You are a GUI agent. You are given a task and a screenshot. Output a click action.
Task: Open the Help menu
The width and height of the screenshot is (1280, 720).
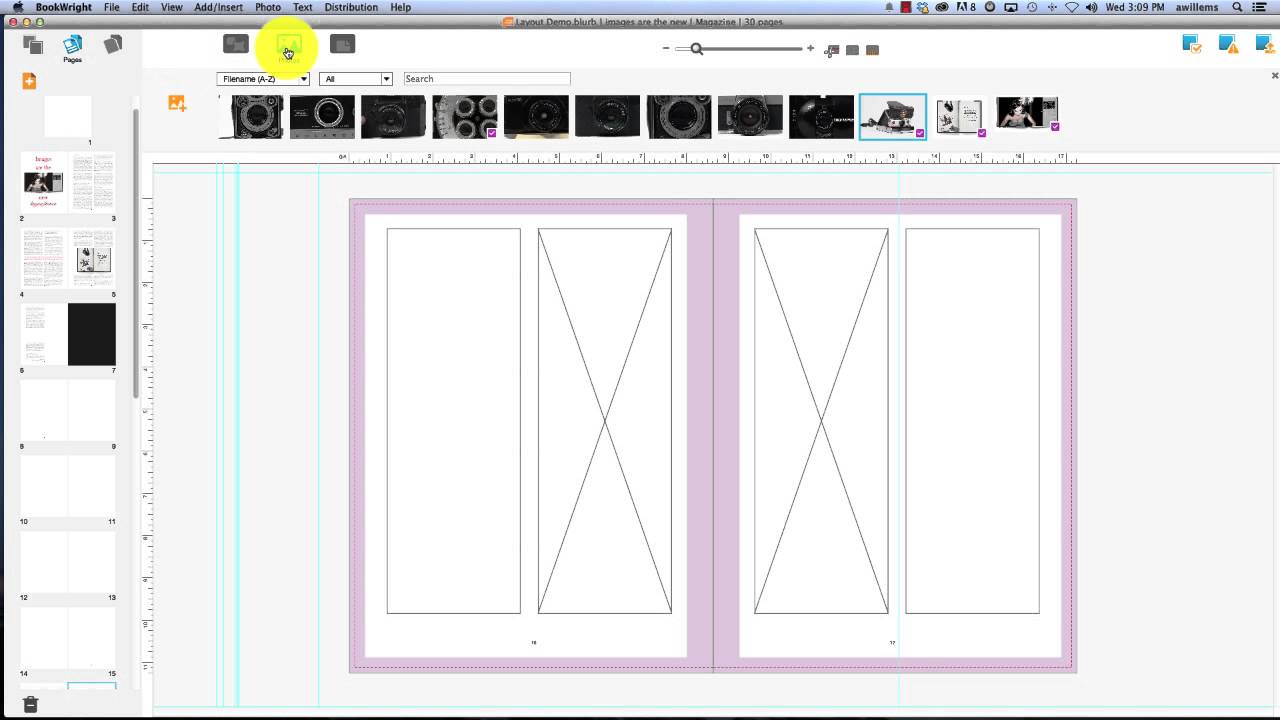point(400,7)
